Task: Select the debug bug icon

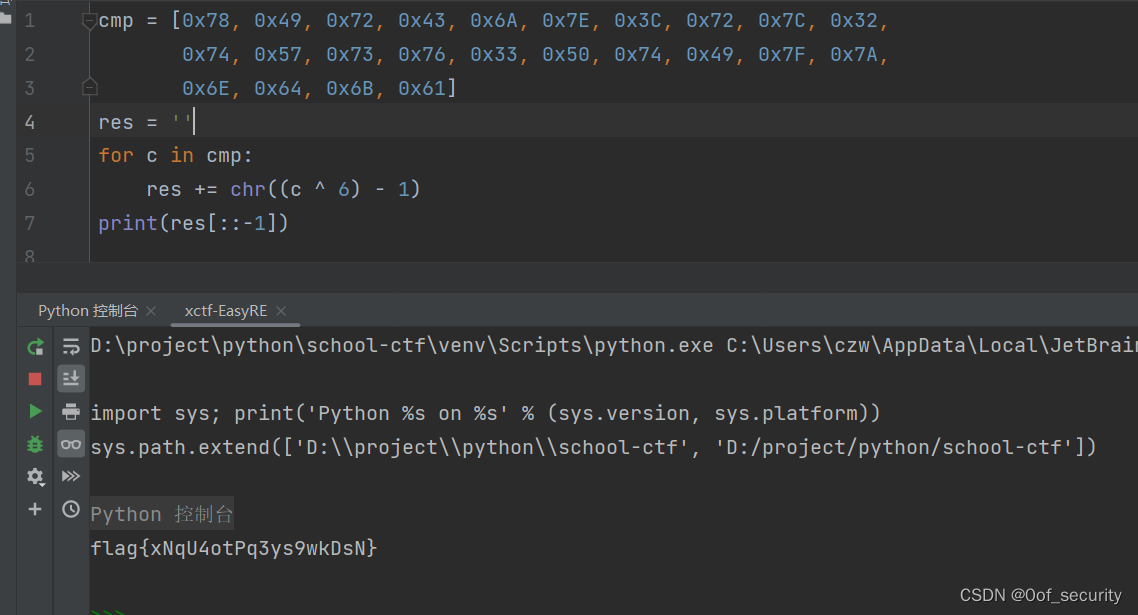Action: point(35,445)
